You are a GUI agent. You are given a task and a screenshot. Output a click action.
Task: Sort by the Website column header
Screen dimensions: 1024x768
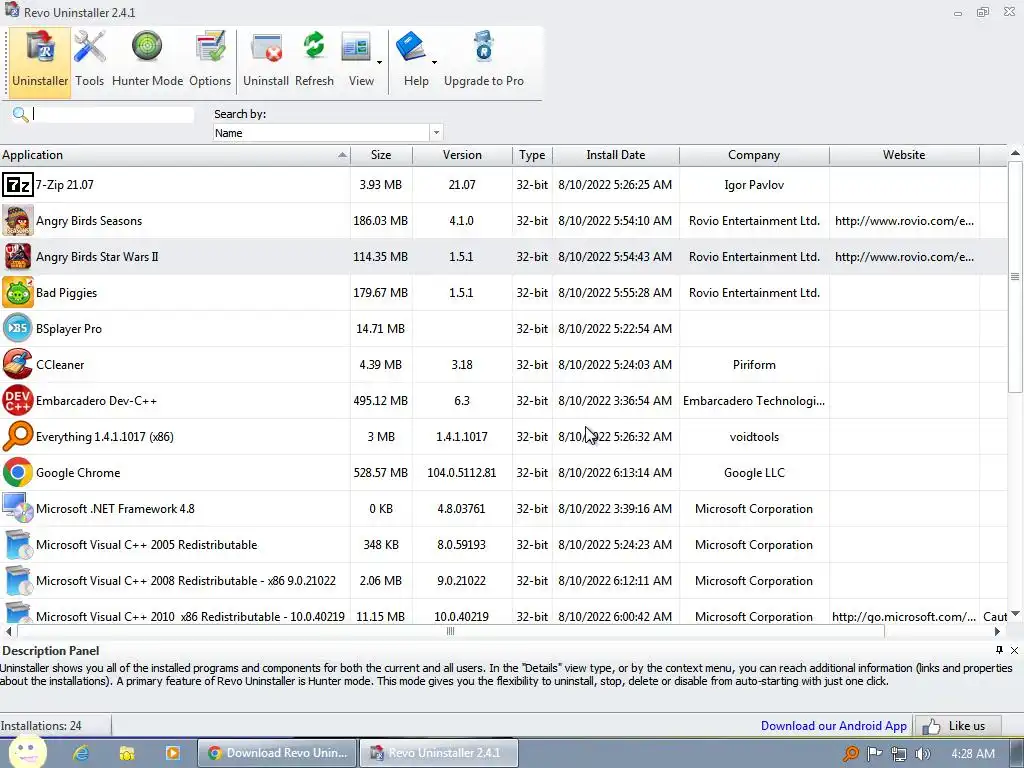pos(904,155)
